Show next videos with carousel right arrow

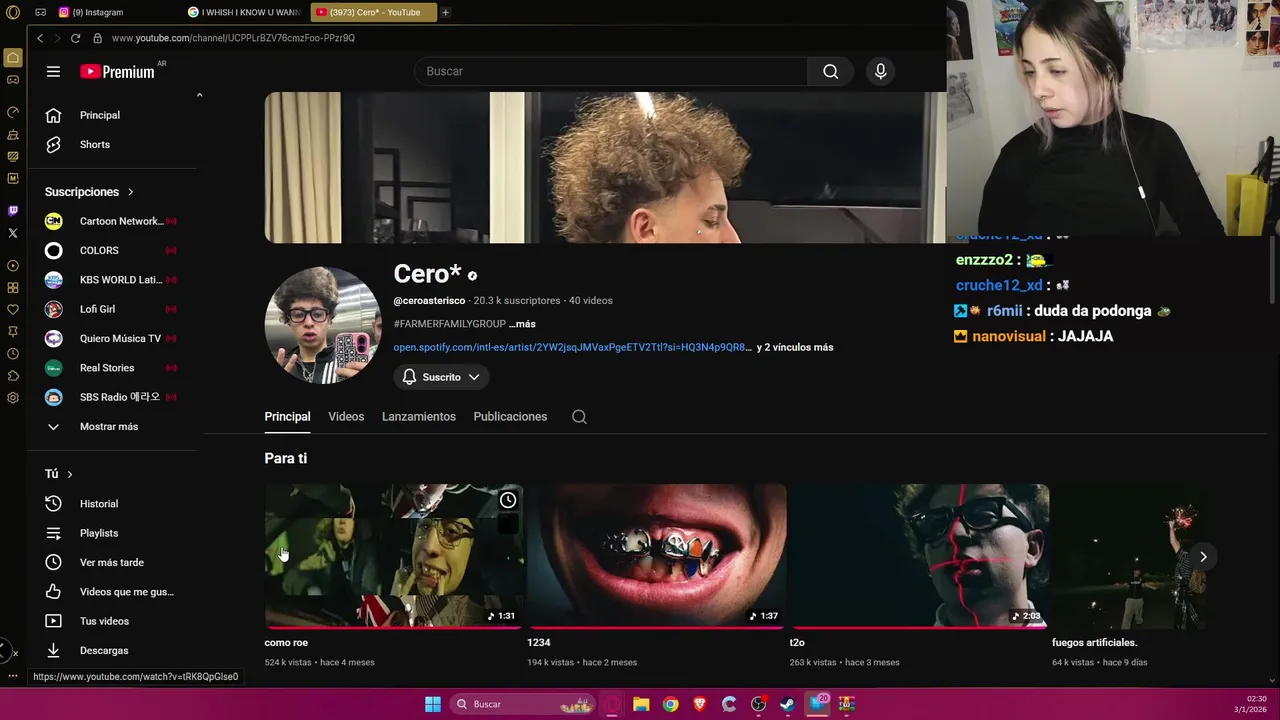click(1203, 557)
